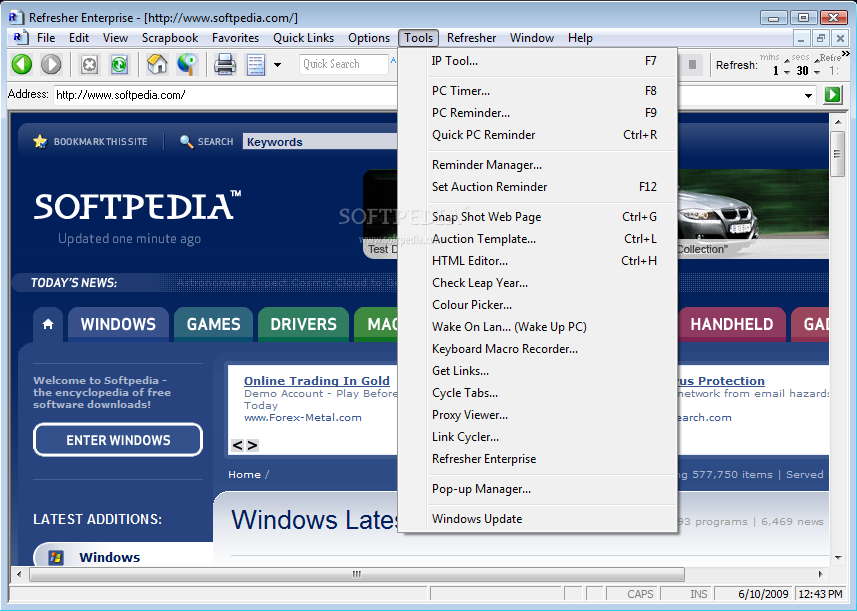
Task: Open the Refresher menu
Action: click(471, 38)
